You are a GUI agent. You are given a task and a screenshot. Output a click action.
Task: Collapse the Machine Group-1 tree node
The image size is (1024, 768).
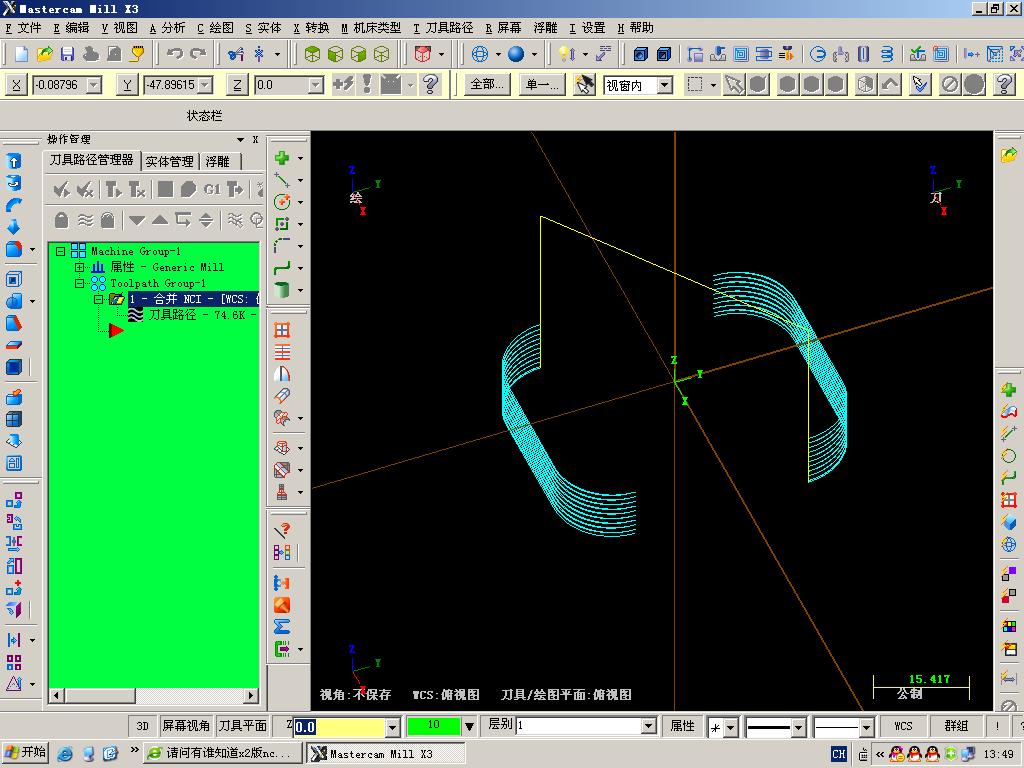click(60, 251)
